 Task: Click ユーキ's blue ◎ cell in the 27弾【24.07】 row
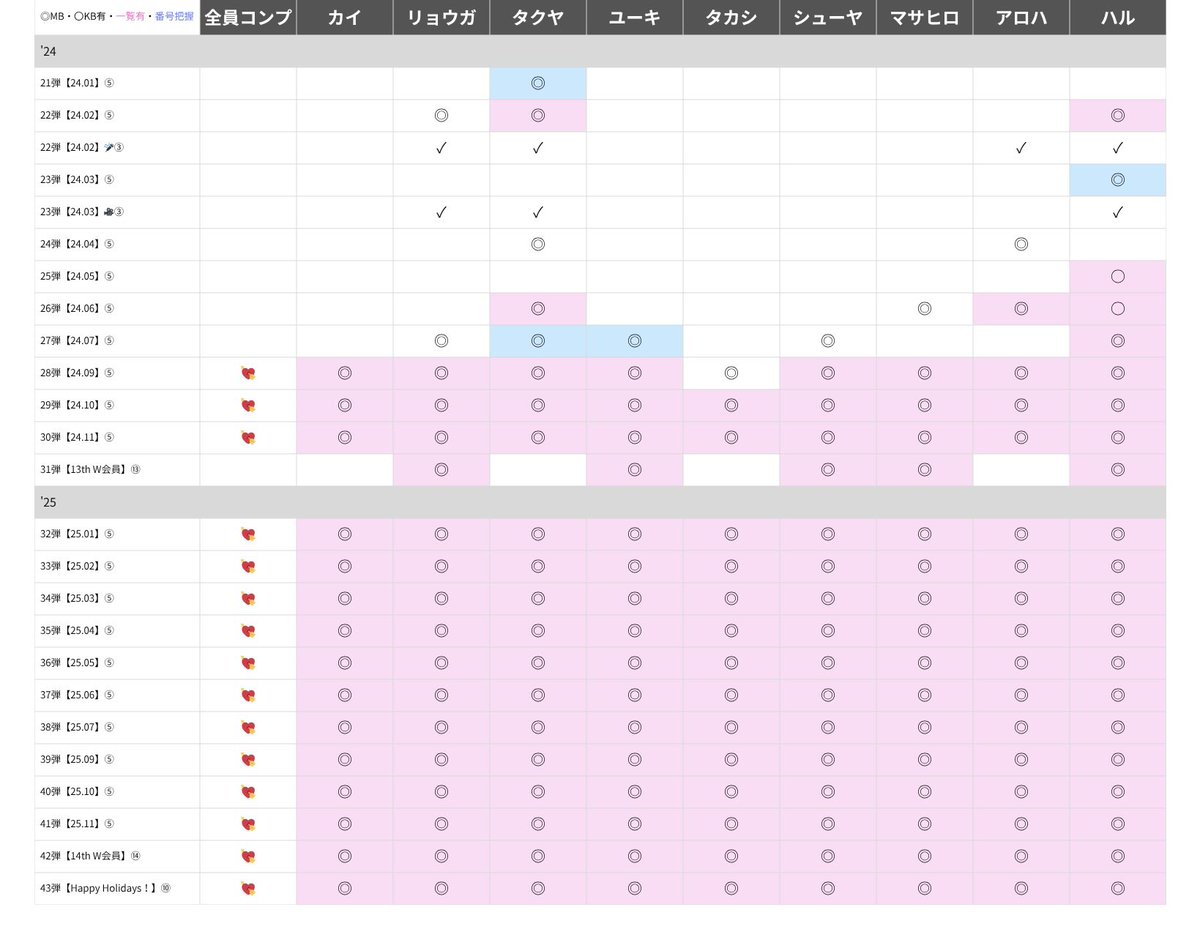pyautogui.click(x=635, y=341)
